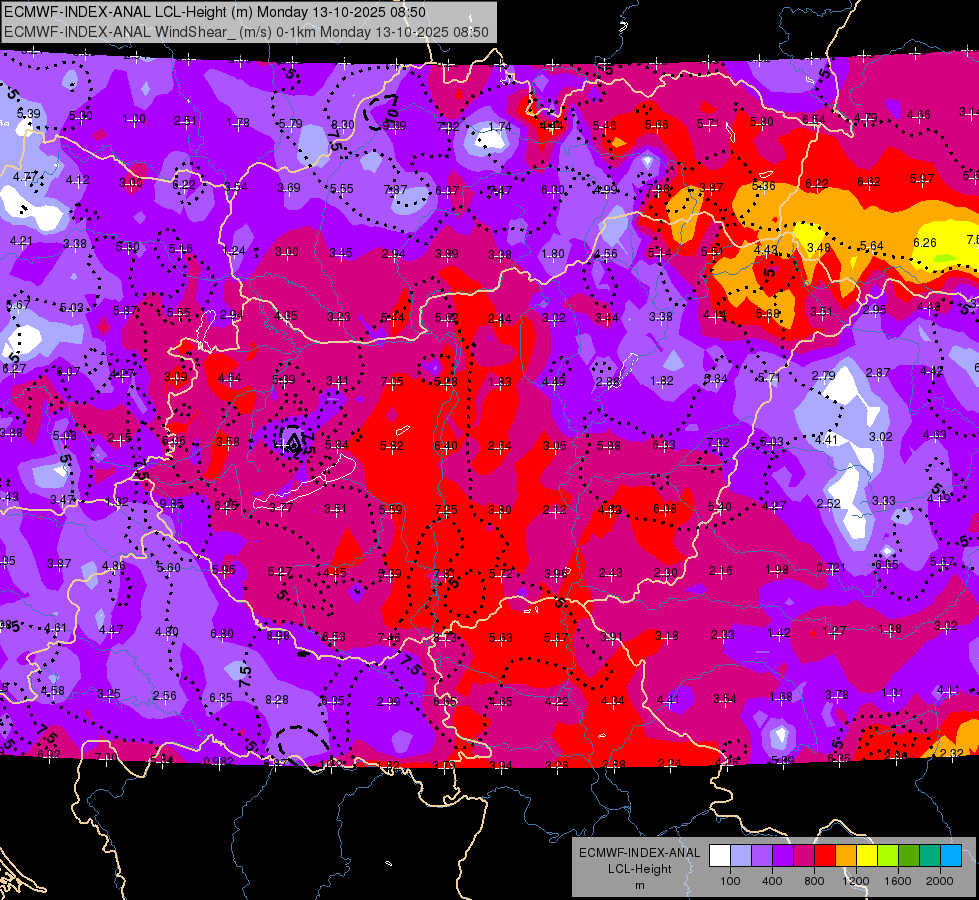Viewport: 979px width, 900px height.
Task: Click the grid value 1.42
Action: (779, 633)
